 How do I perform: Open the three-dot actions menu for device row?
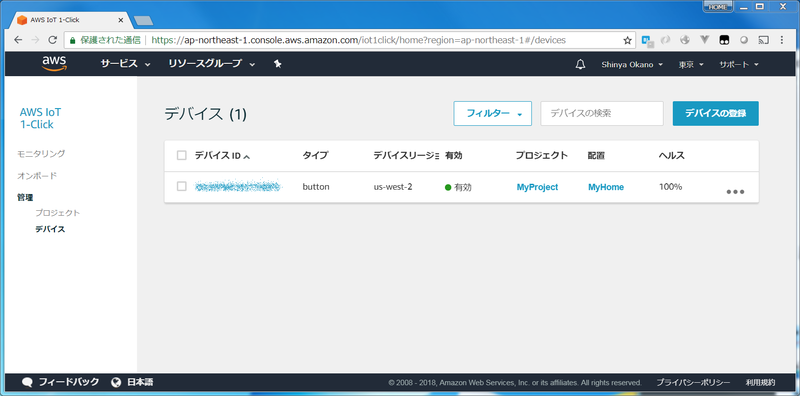[x=735, y=192]
